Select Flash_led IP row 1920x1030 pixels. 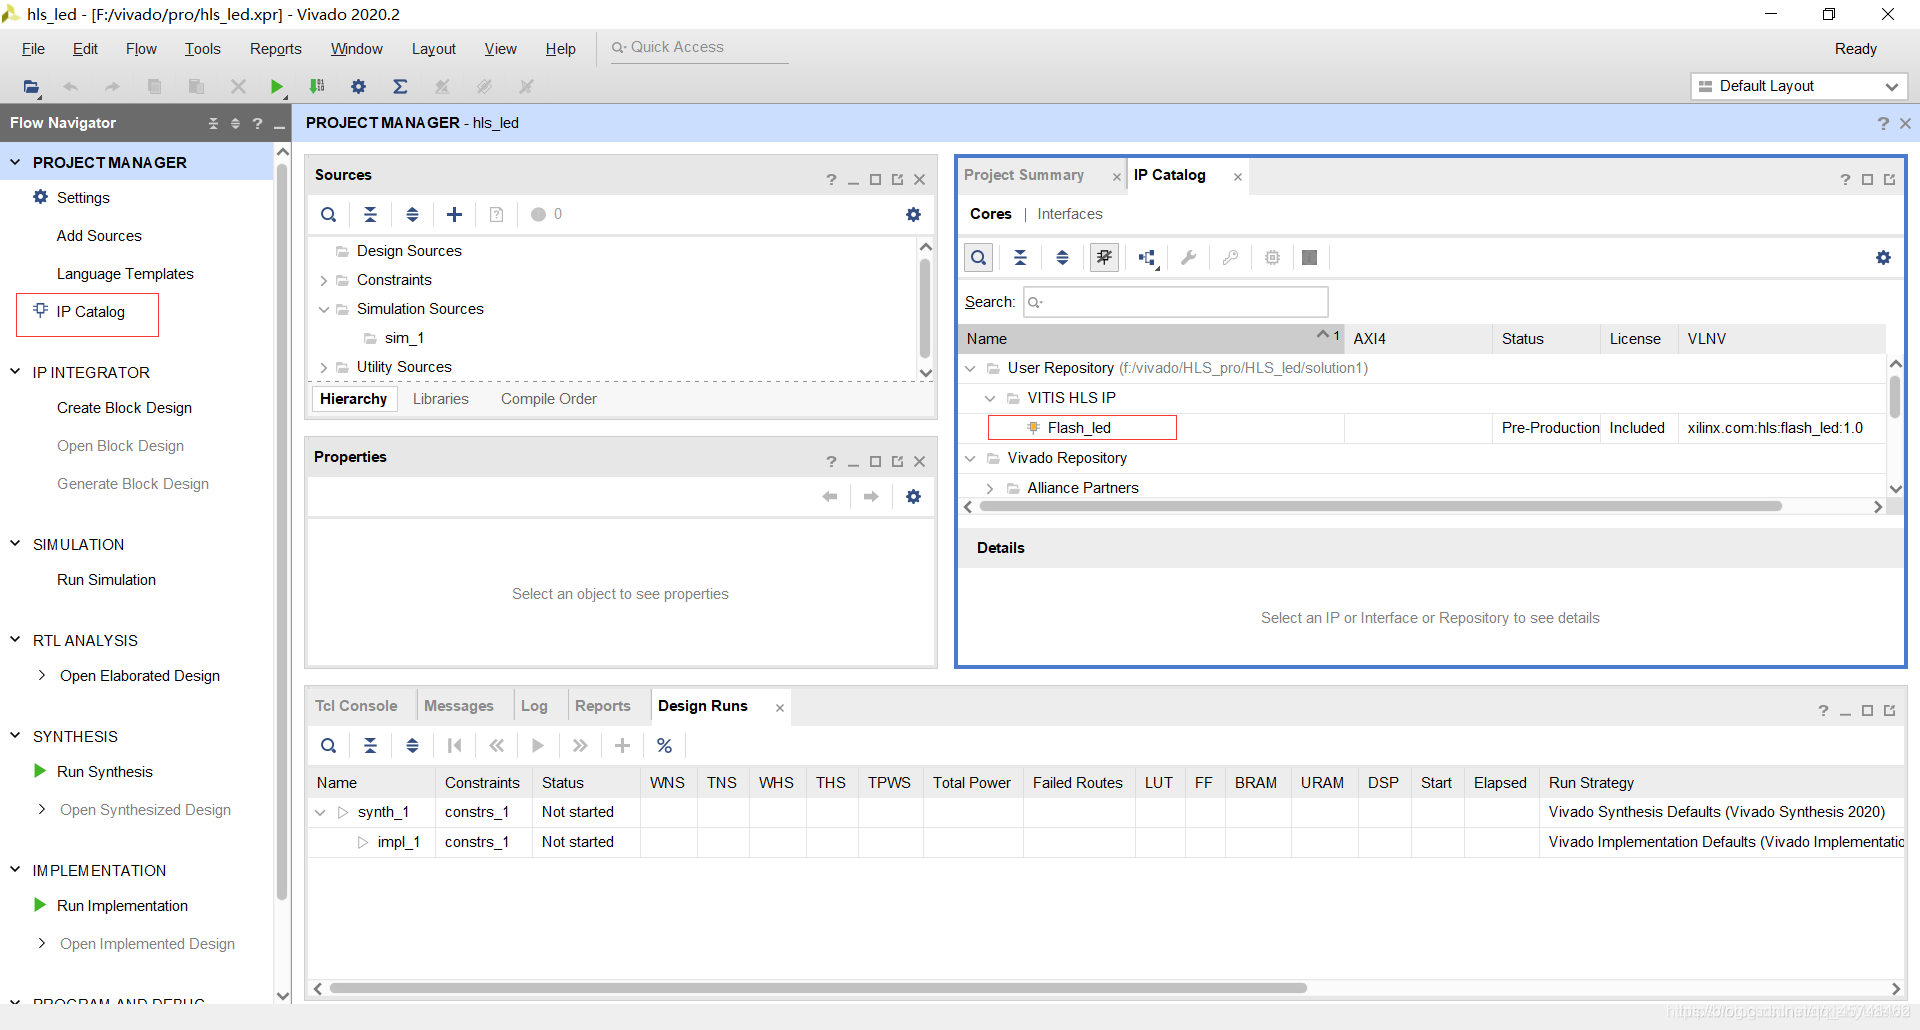coord(1424,428)
